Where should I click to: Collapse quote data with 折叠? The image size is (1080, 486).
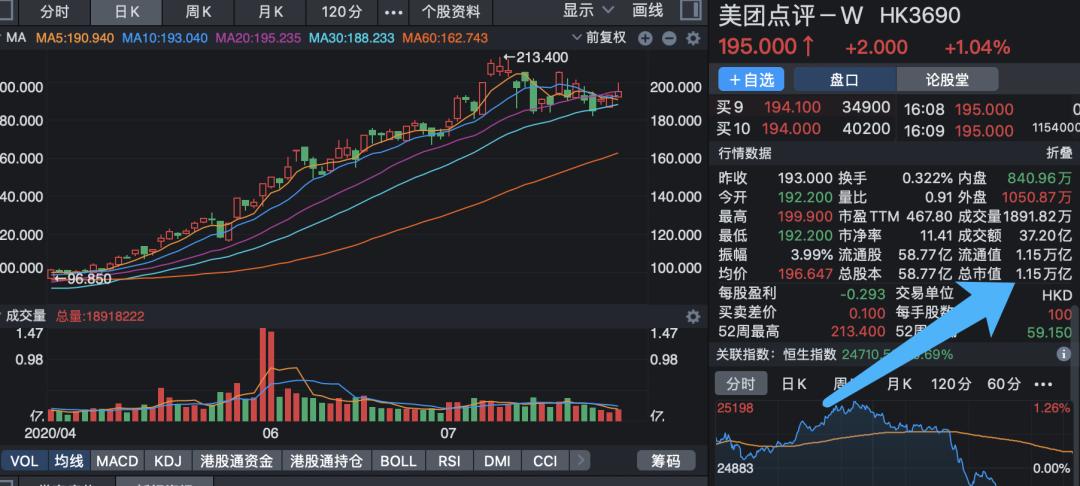(x=1059, y=153)
